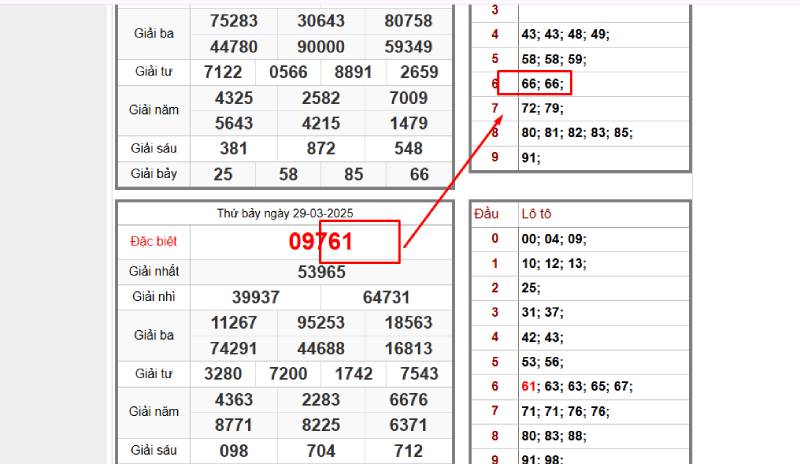Click the Đặc biệt red label
The width and height of the screenshot is (800, 464).
click(153, 242)
